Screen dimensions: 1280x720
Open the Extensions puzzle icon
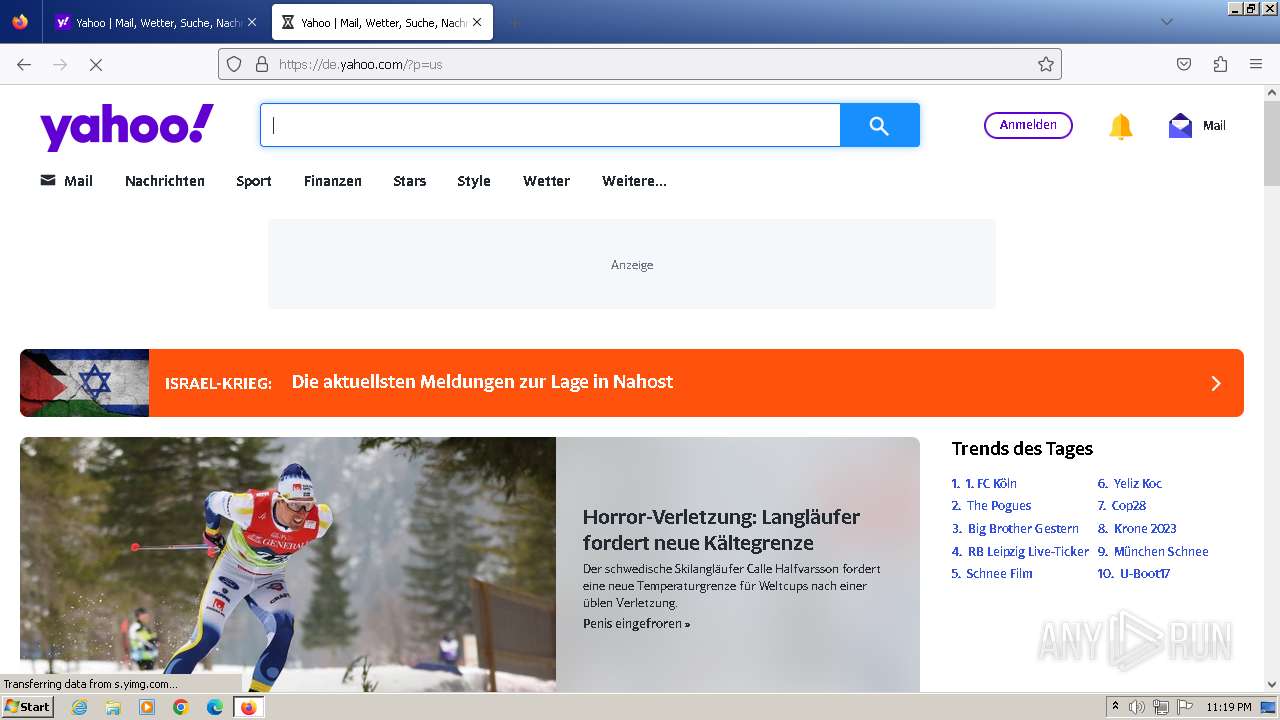1220,64
